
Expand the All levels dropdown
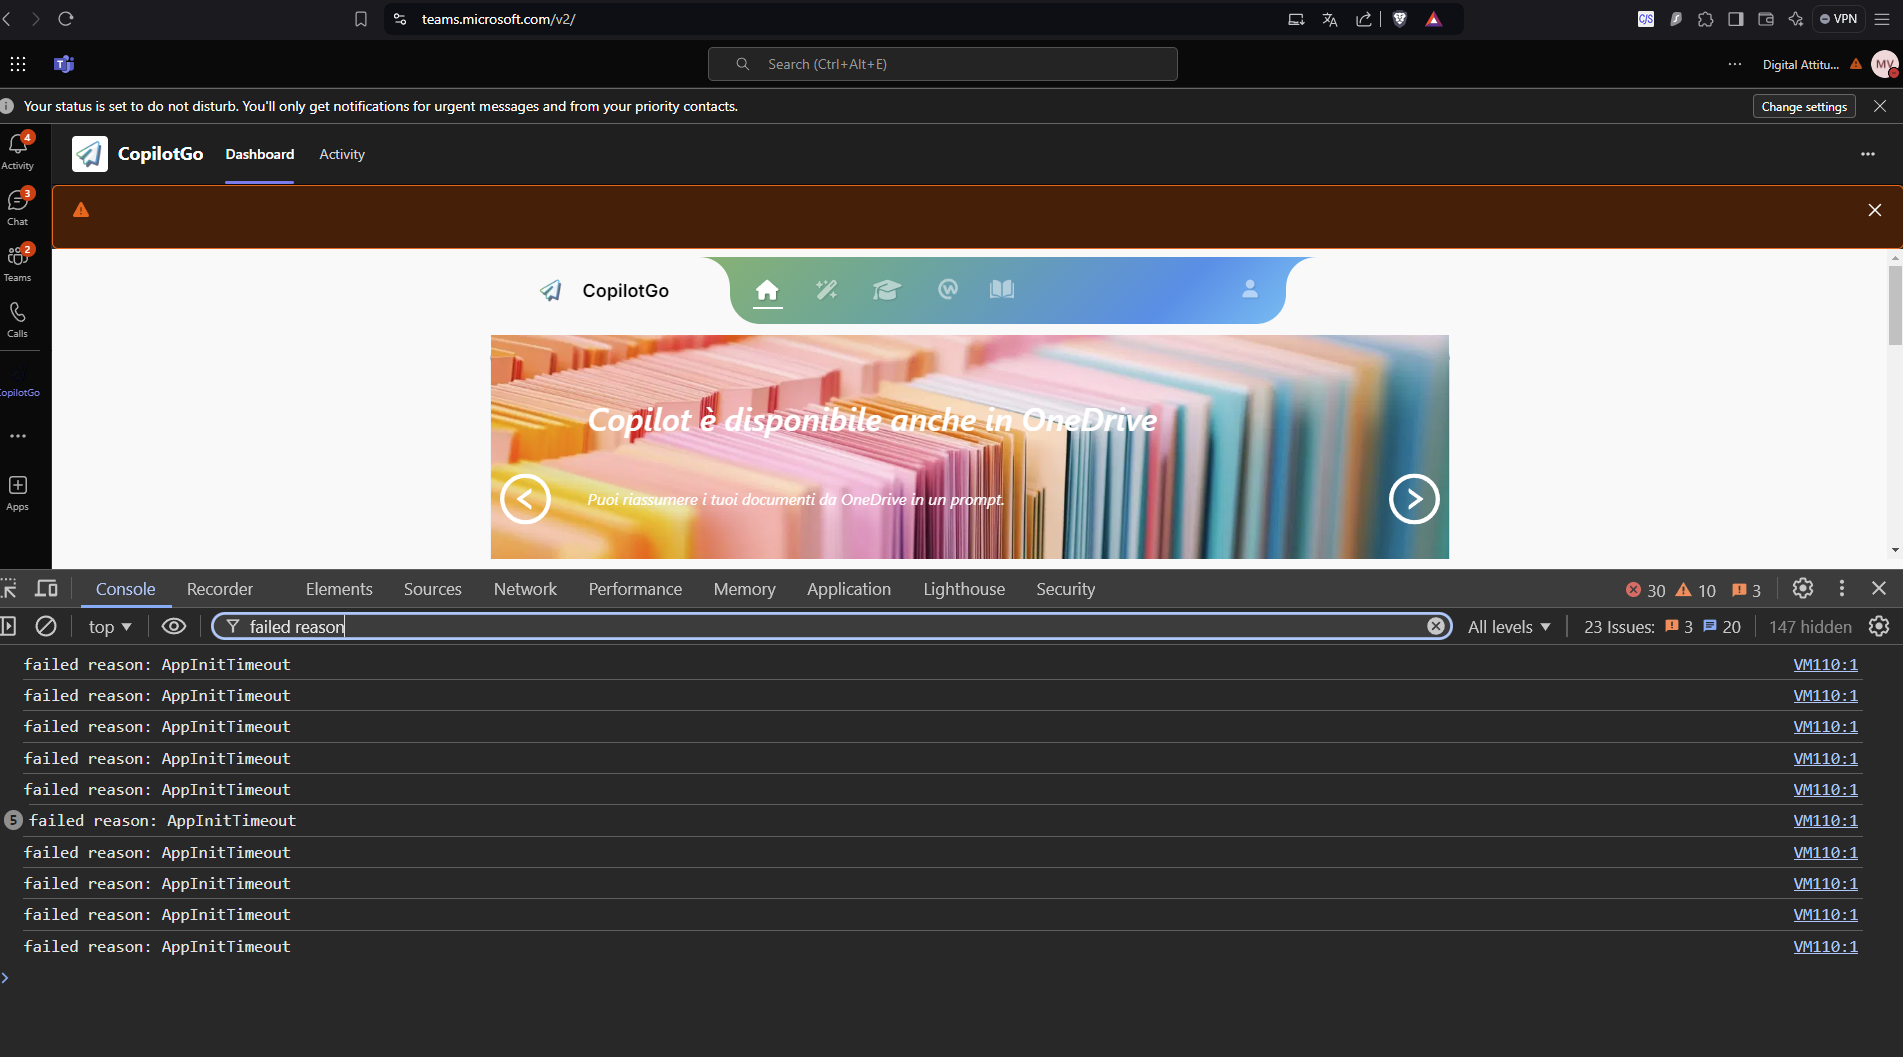[1509, 627]
